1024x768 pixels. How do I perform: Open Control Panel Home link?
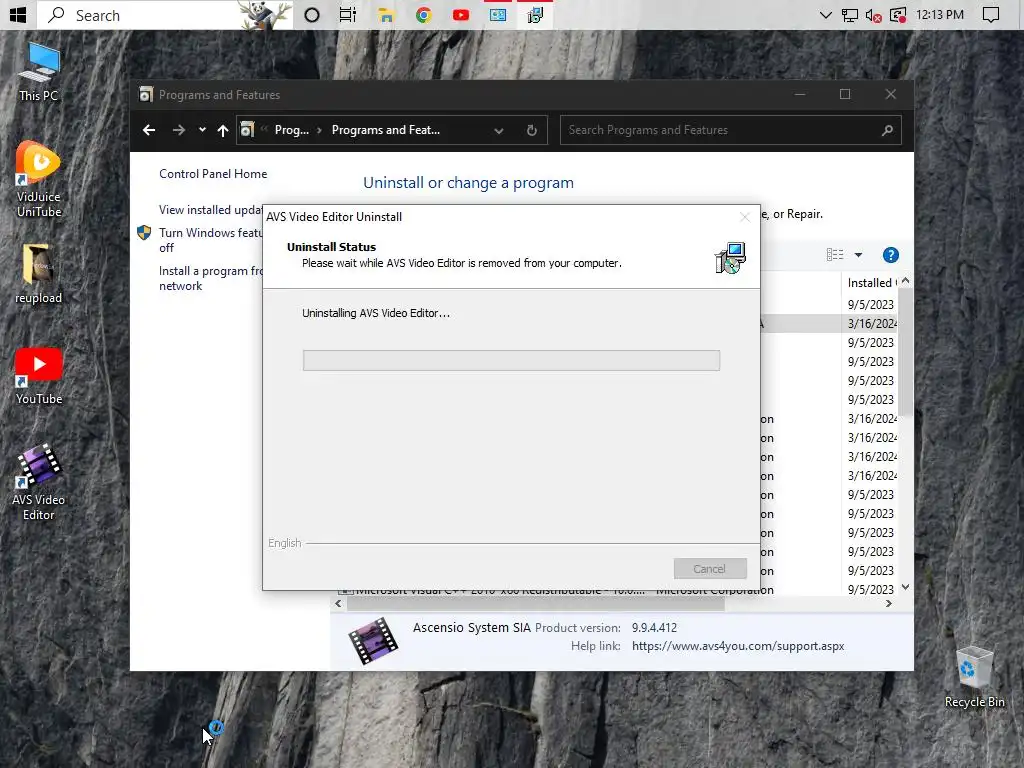point(213,174)
